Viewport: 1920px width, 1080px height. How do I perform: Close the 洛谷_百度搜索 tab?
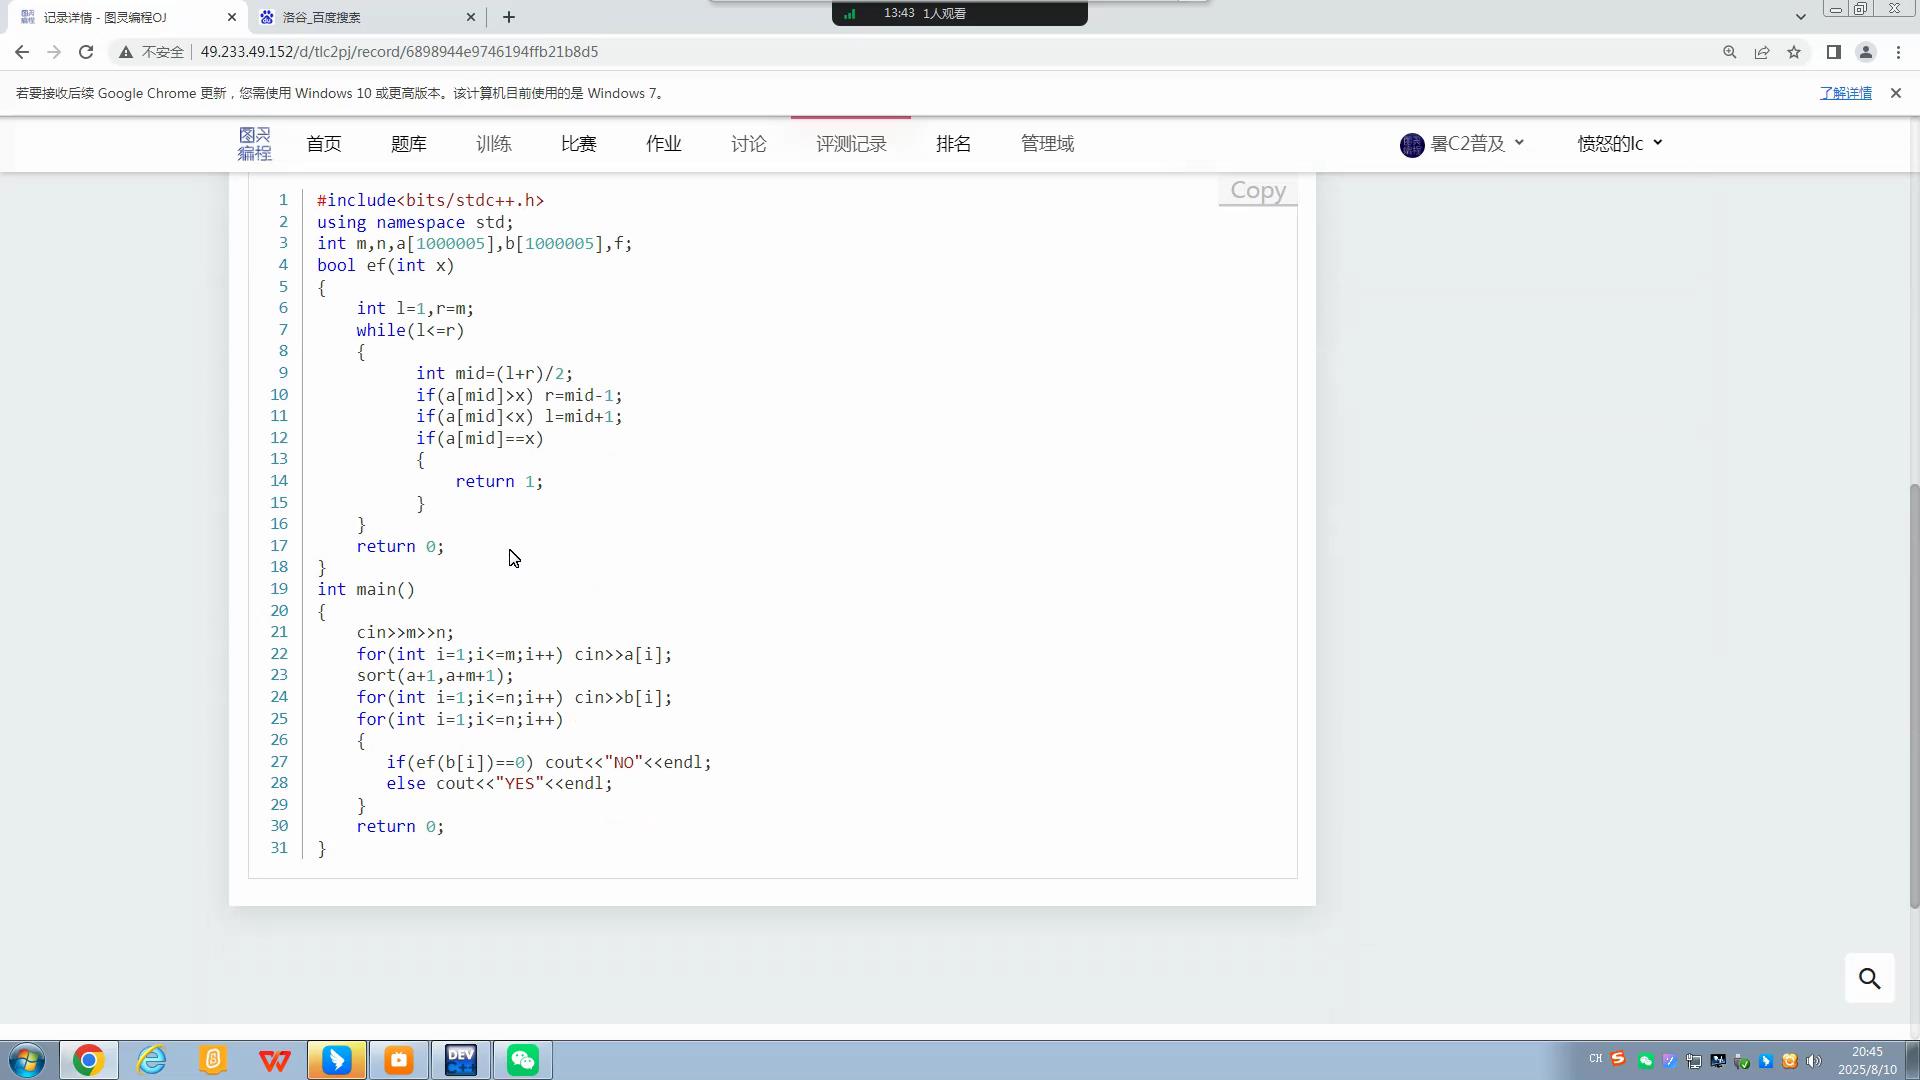click(471, 17)
